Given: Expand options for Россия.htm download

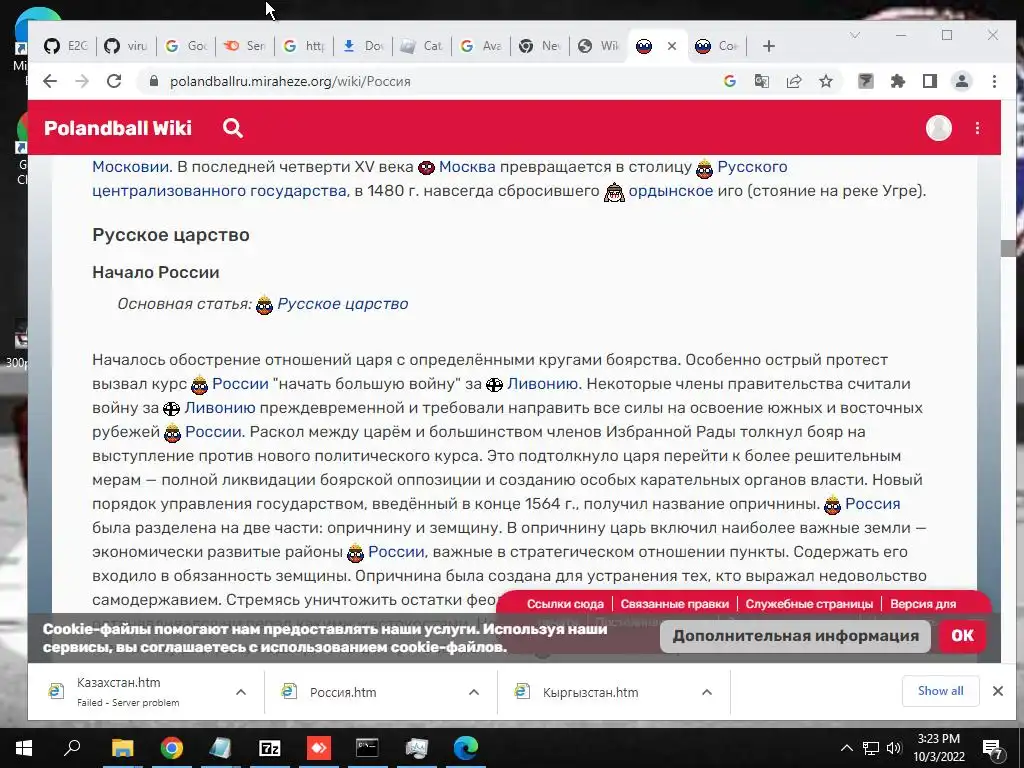Looking at the screenshot, I should pos(473,692).
